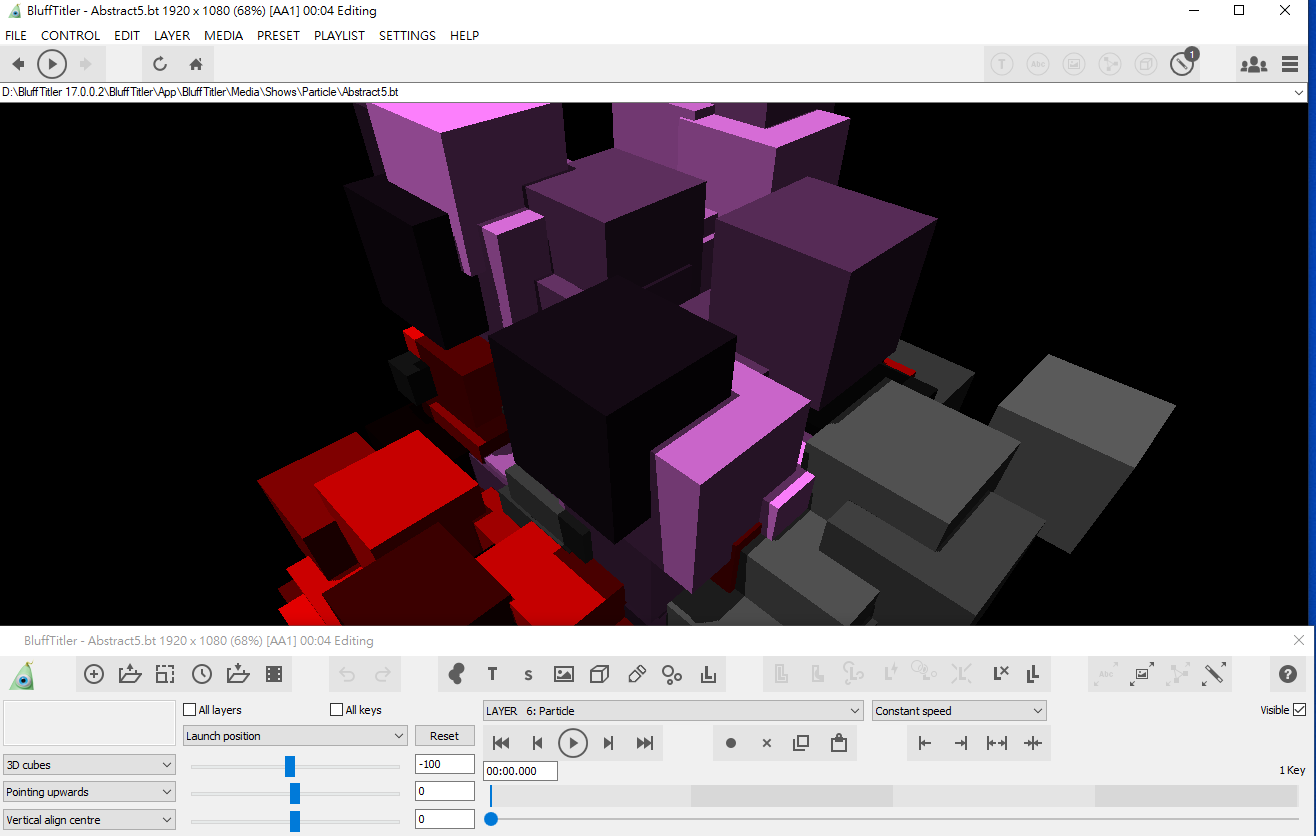
Task: Click the 00:00.000 time input field
Action: point(520,771)
